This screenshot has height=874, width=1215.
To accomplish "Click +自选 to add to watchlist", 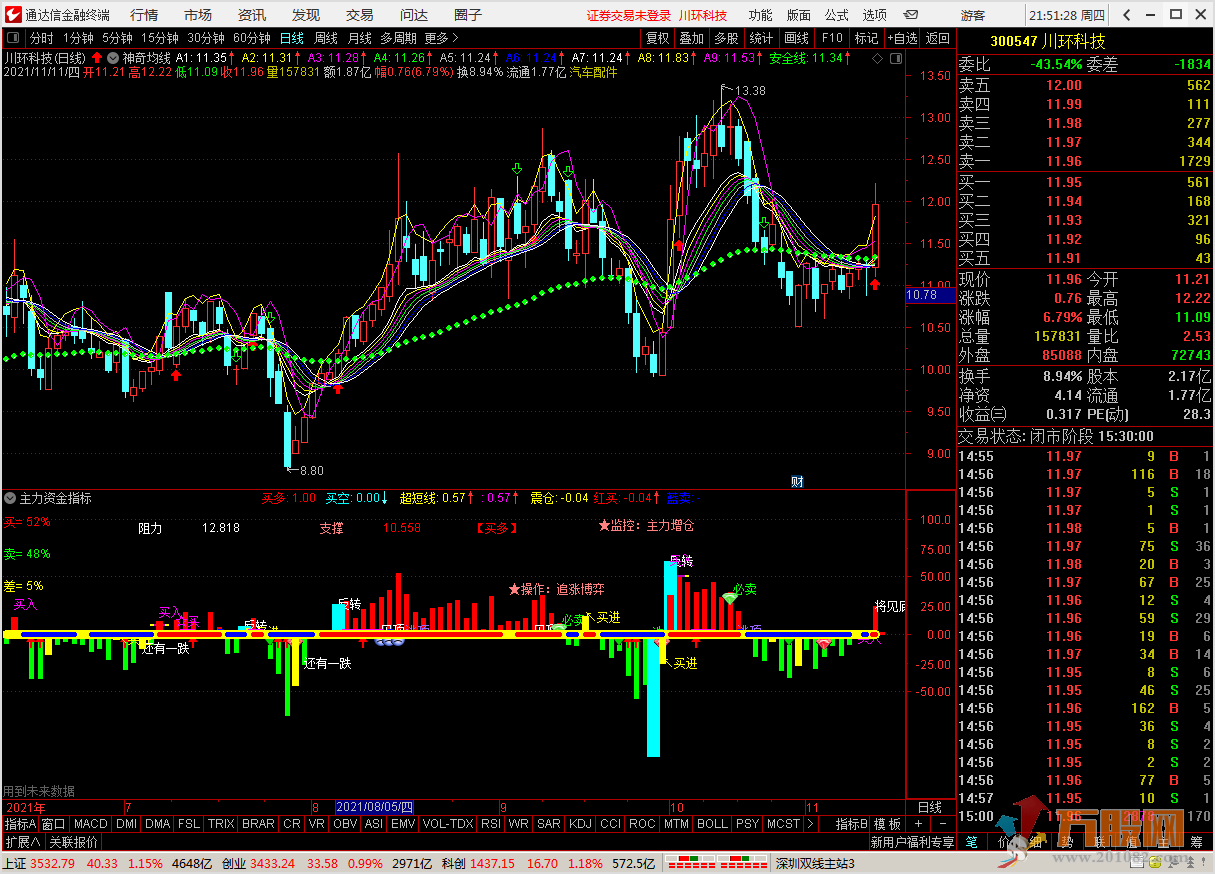I will click(x=901, y=38).
